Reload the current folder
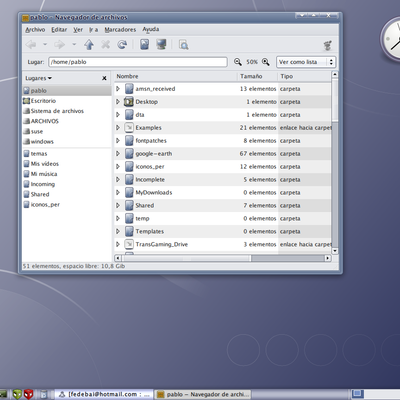400x400 pixels. pyautogui.click(x=122, y=44)
